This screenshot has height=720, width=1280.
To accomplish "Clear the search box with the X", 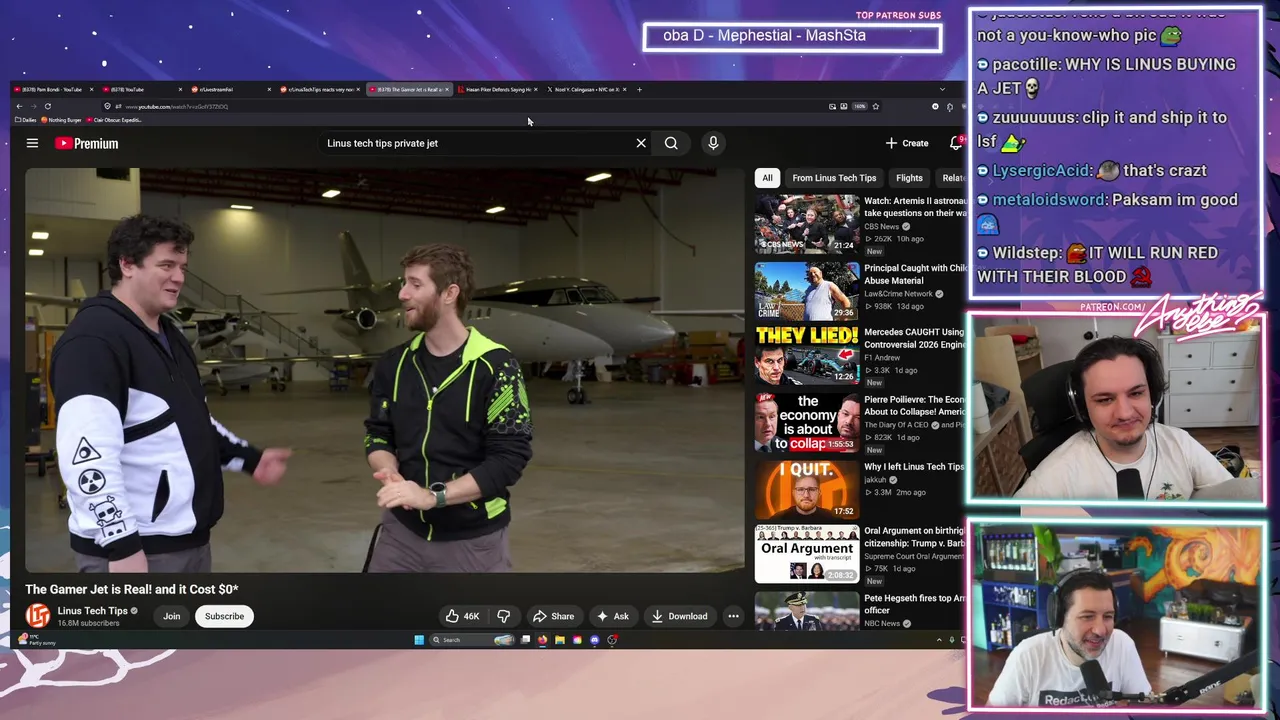I will (x=641, y=143).
